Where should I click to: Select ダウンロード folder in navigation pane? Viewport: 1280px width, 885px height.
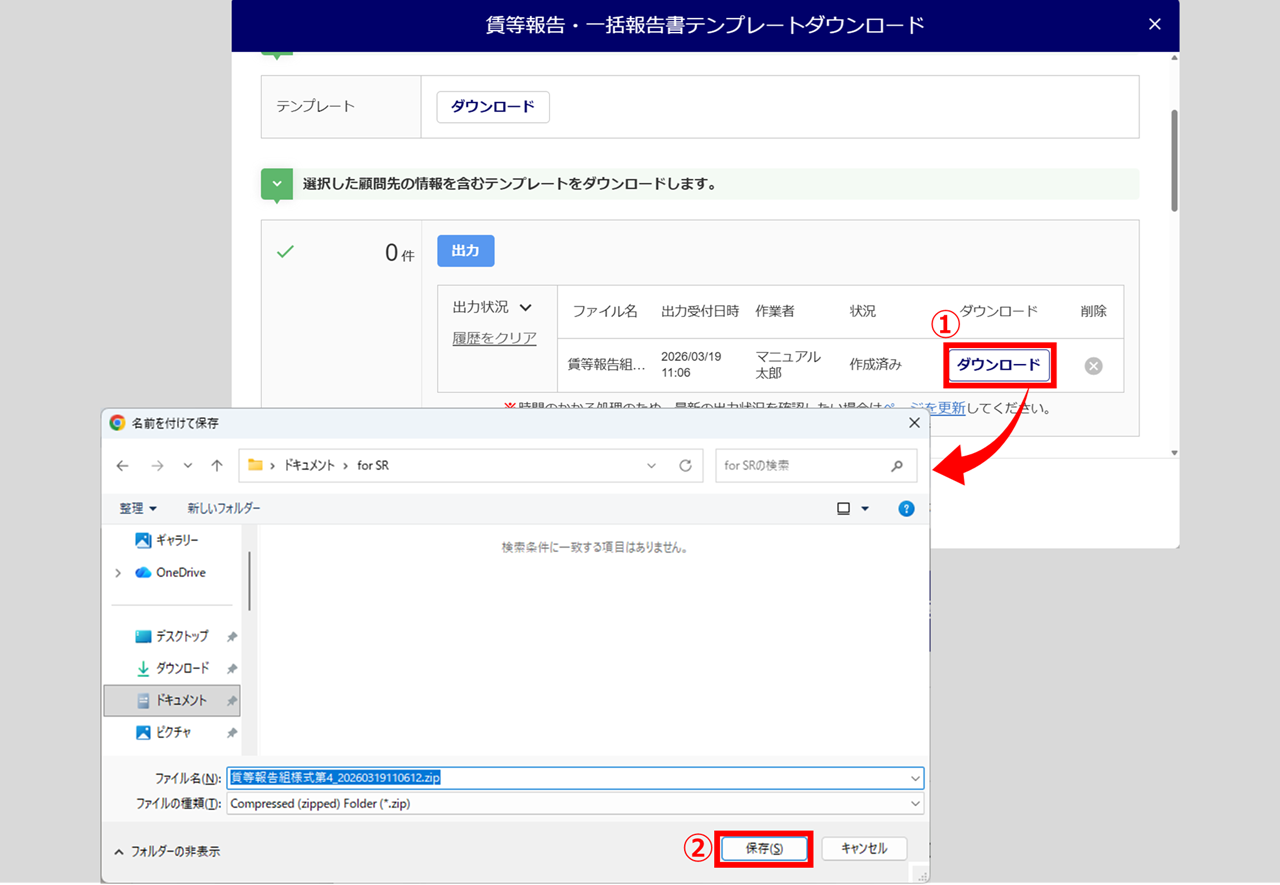coord(182,668)
